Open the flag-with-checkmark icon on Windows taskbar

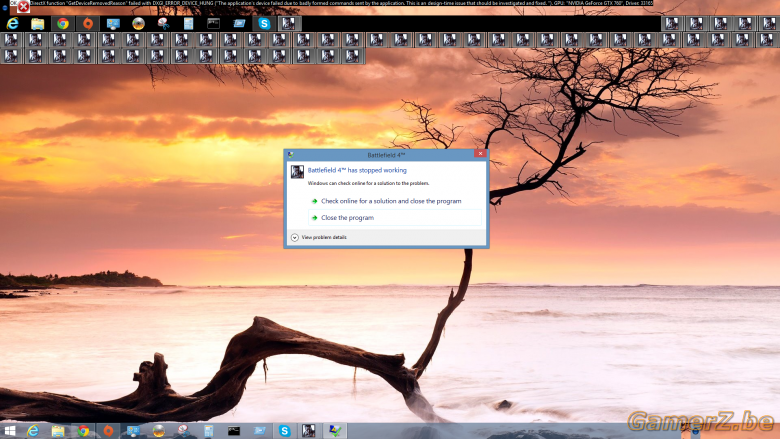click(335, 431)
